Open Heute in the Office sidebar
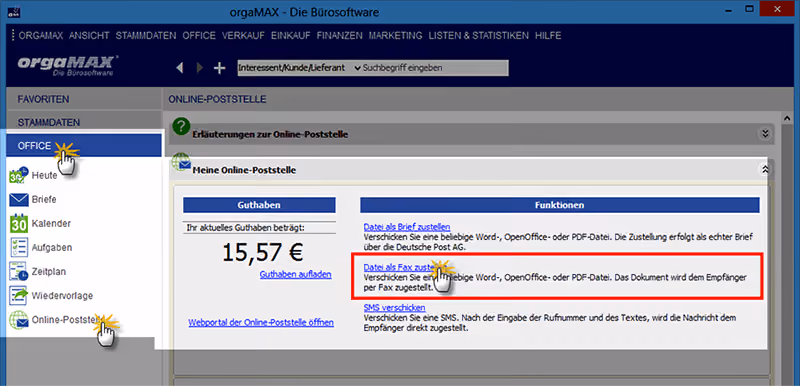The height and width of the screenshot is (386, 800). [44, 175]
